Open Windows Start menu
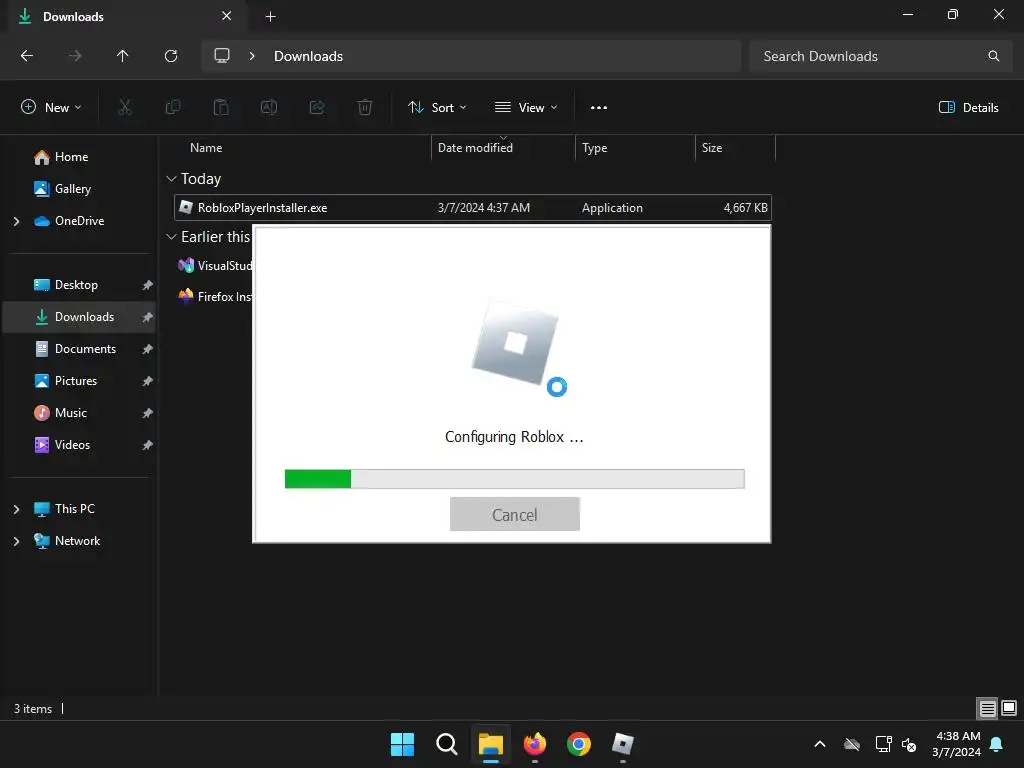This screenshot has height=768, width=1024. (402, 744)
